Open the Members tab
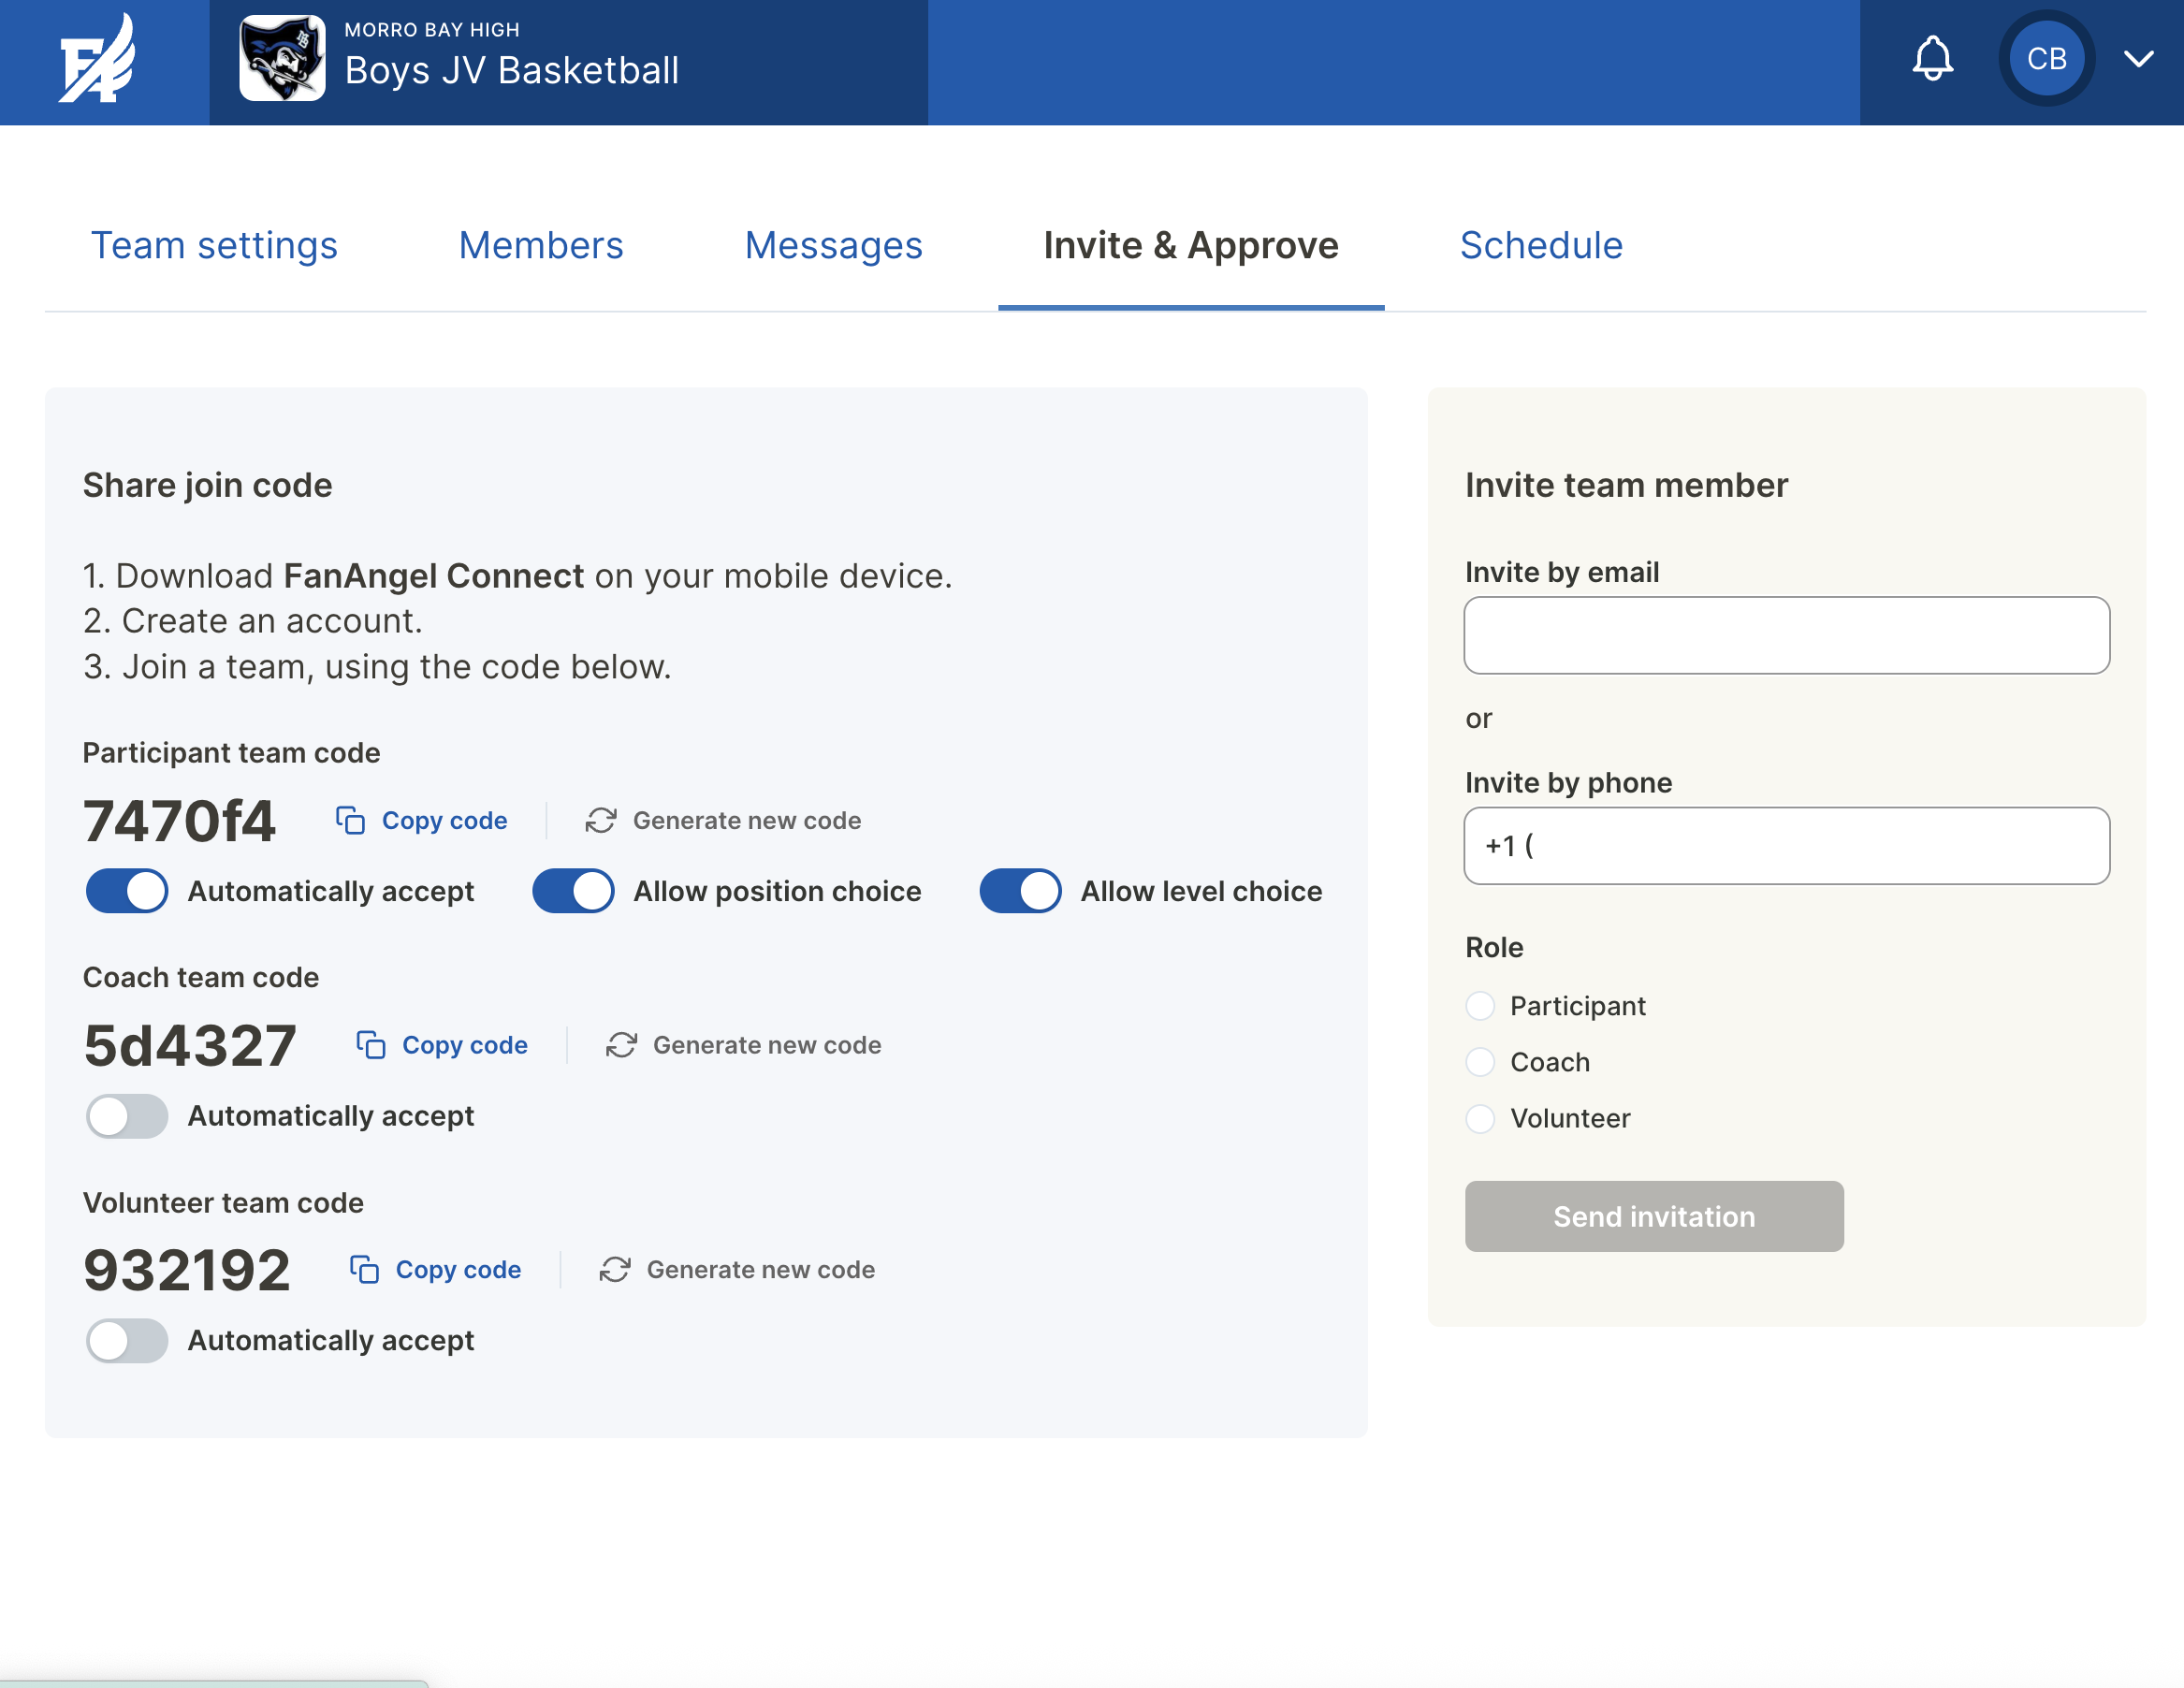Image resolution: width=2184 pixels, height=1688 pixels. coord(541,245)
